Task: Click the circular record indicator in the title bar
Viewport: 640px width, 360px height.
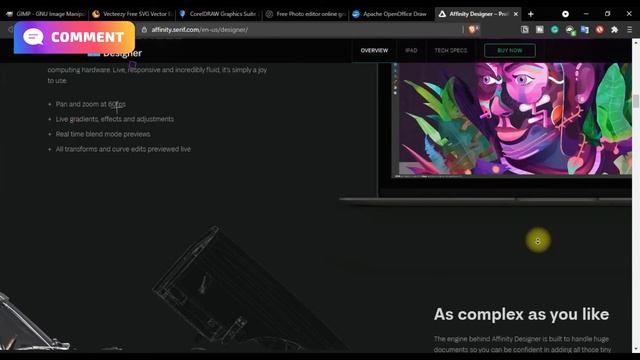Action: [565, 14]
